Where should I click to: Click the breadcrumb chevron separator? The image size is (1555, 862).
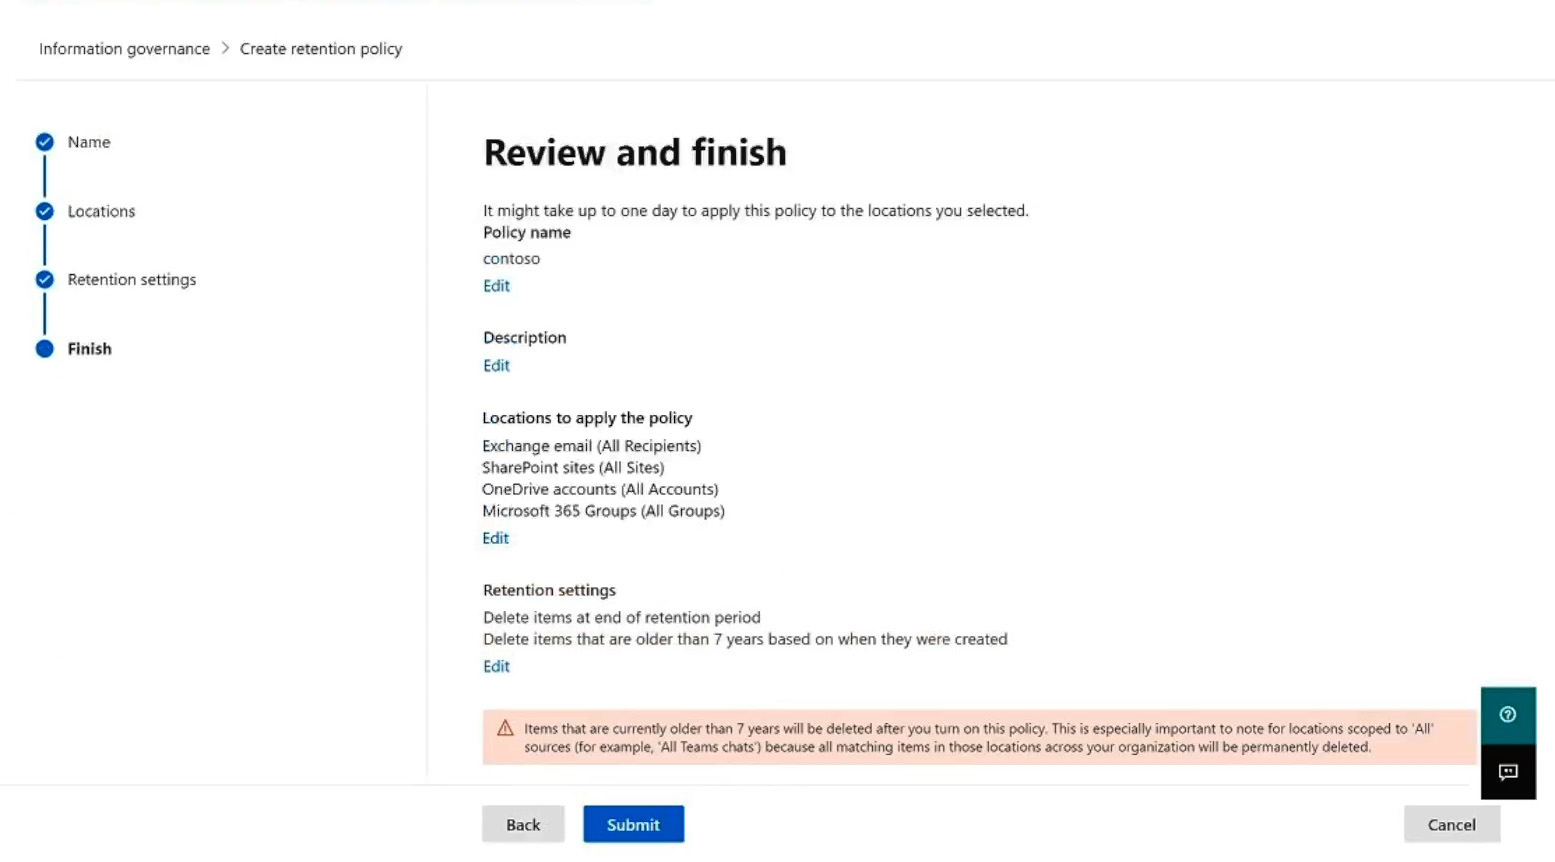coord(225,48)
